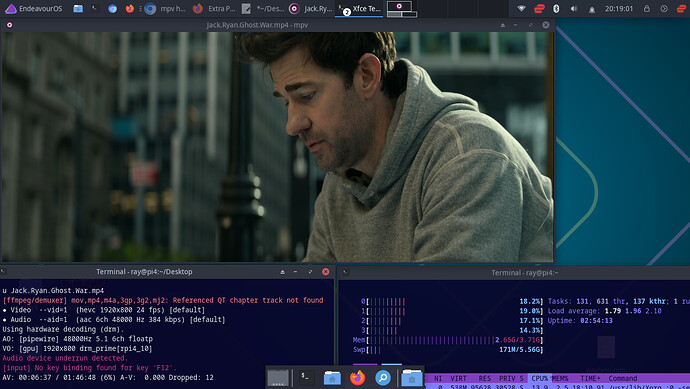Click the lock screen icon in panel

(x=646, y=8)
